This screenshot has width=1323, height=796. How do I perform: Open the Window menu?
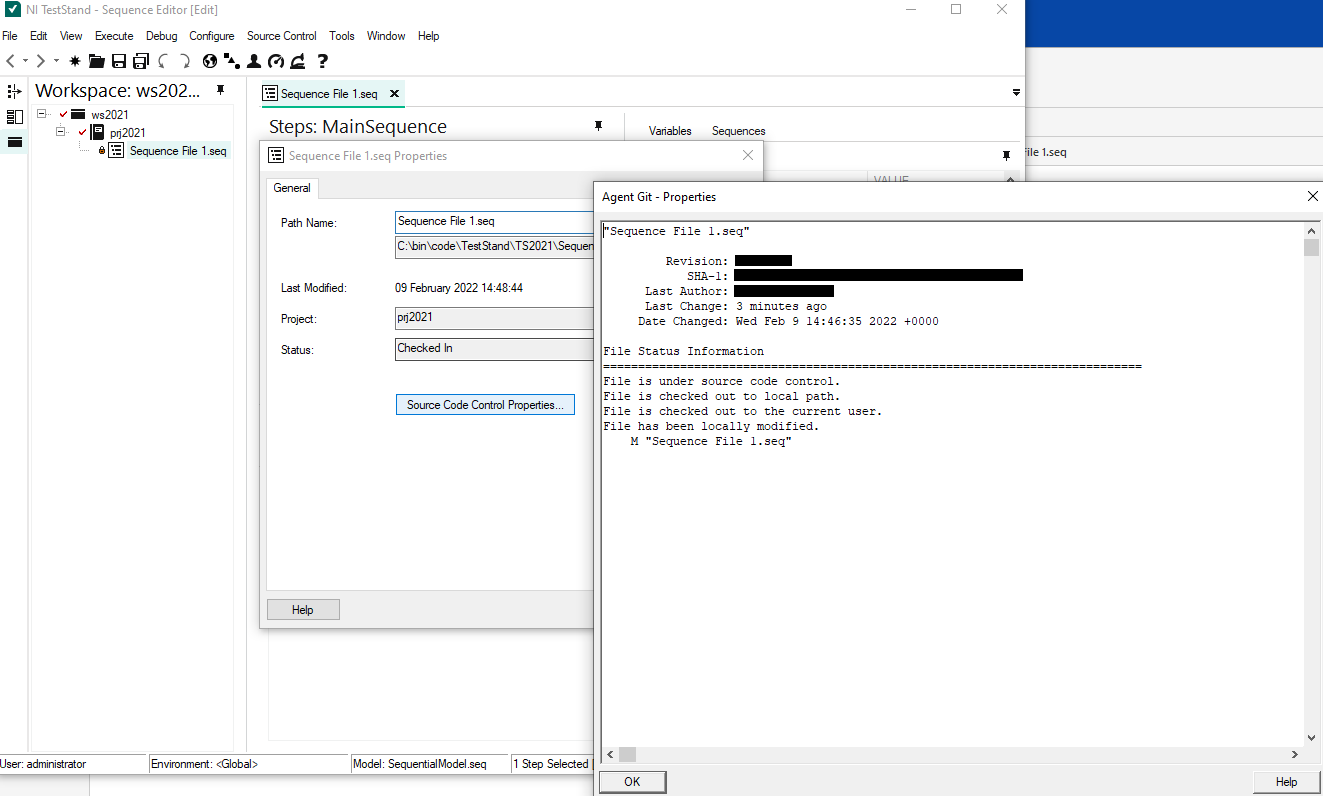[x=386, y=36]
